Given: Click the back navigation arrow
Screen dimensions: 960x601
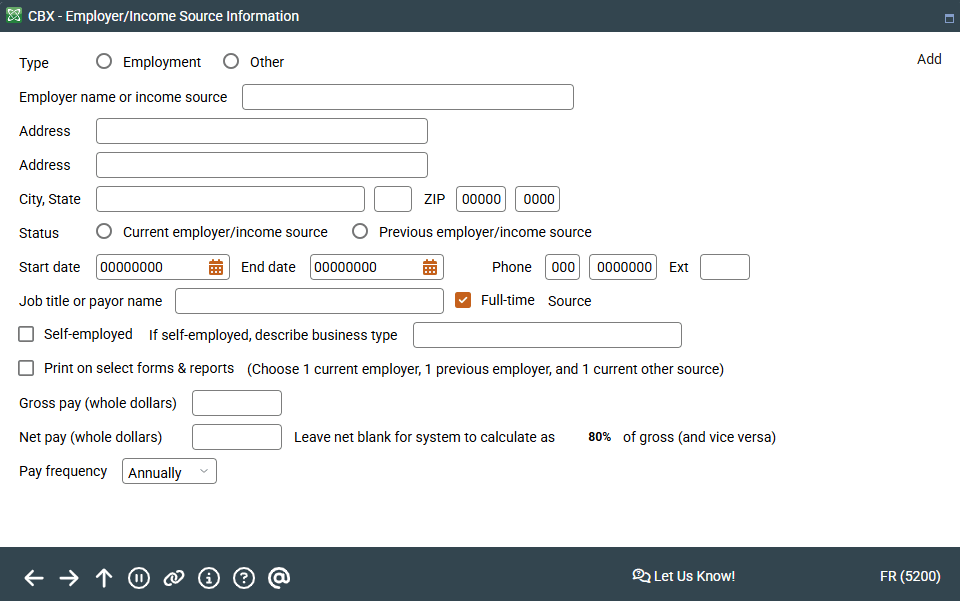Looking at the screenshot, I should (33, 577).
